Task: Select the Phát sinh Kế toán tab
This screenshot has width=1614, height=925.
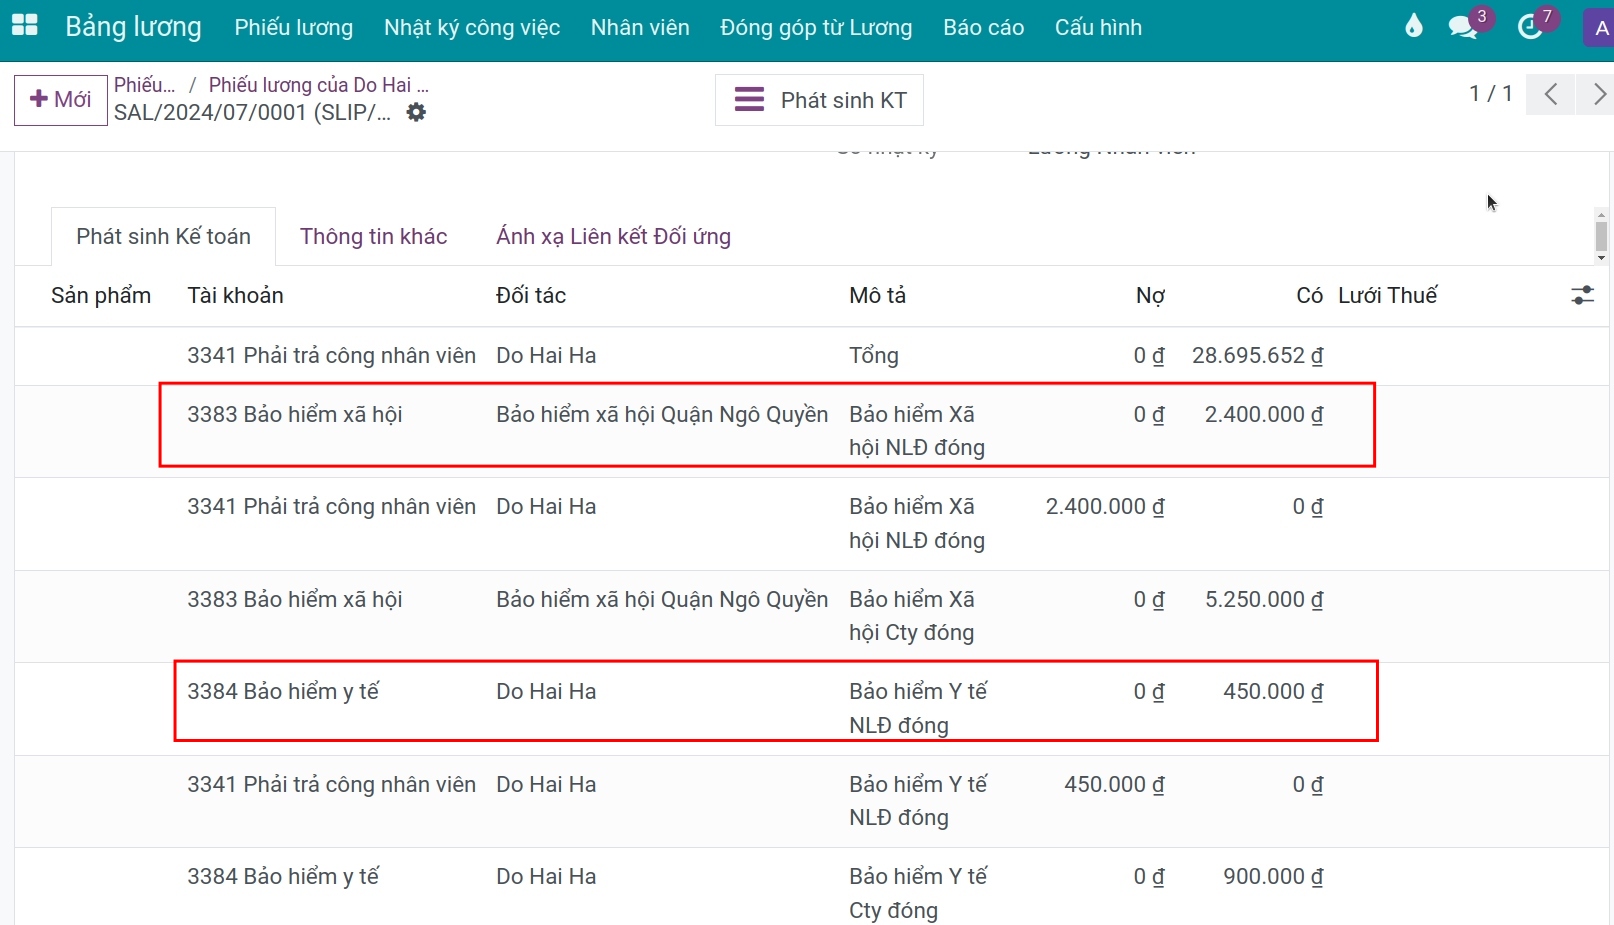Action: [x=163, y=236]
